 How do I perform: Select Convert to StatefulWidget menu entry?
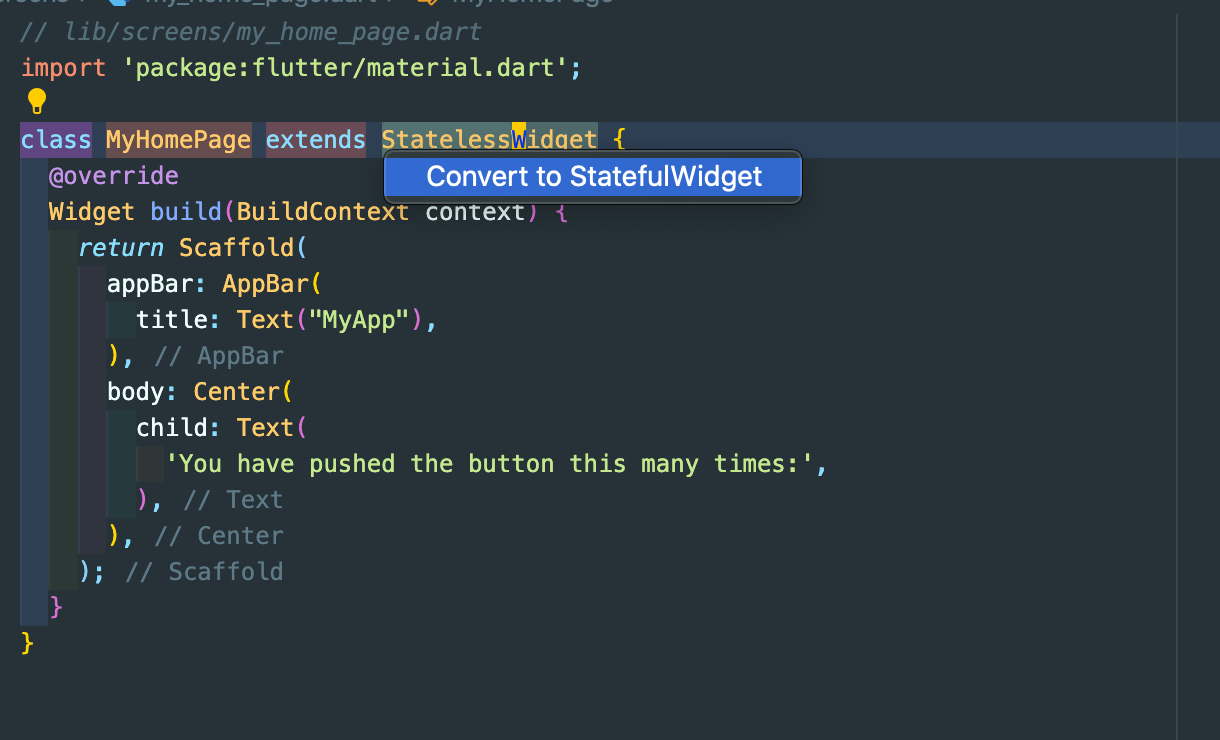tap(593, 177)
